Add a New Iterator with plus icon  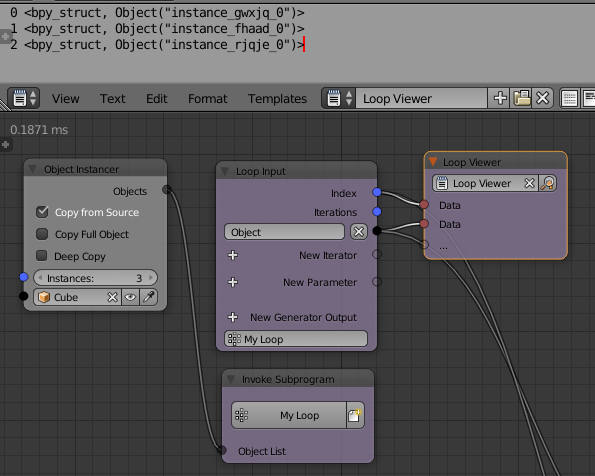point(233,255)
